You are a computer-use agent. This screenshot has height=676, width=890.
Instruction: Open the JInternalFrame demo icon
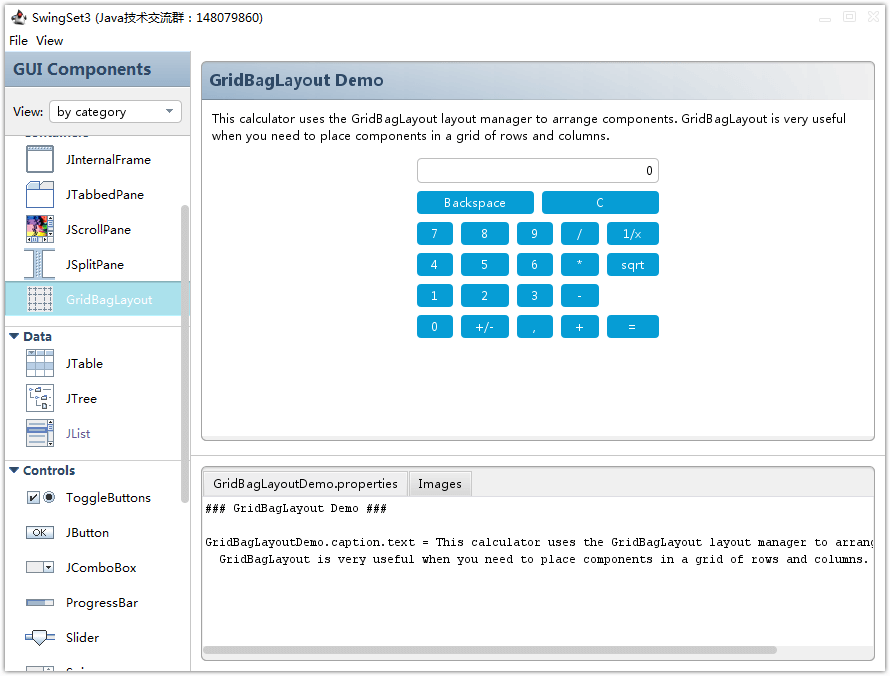(40, 159)
